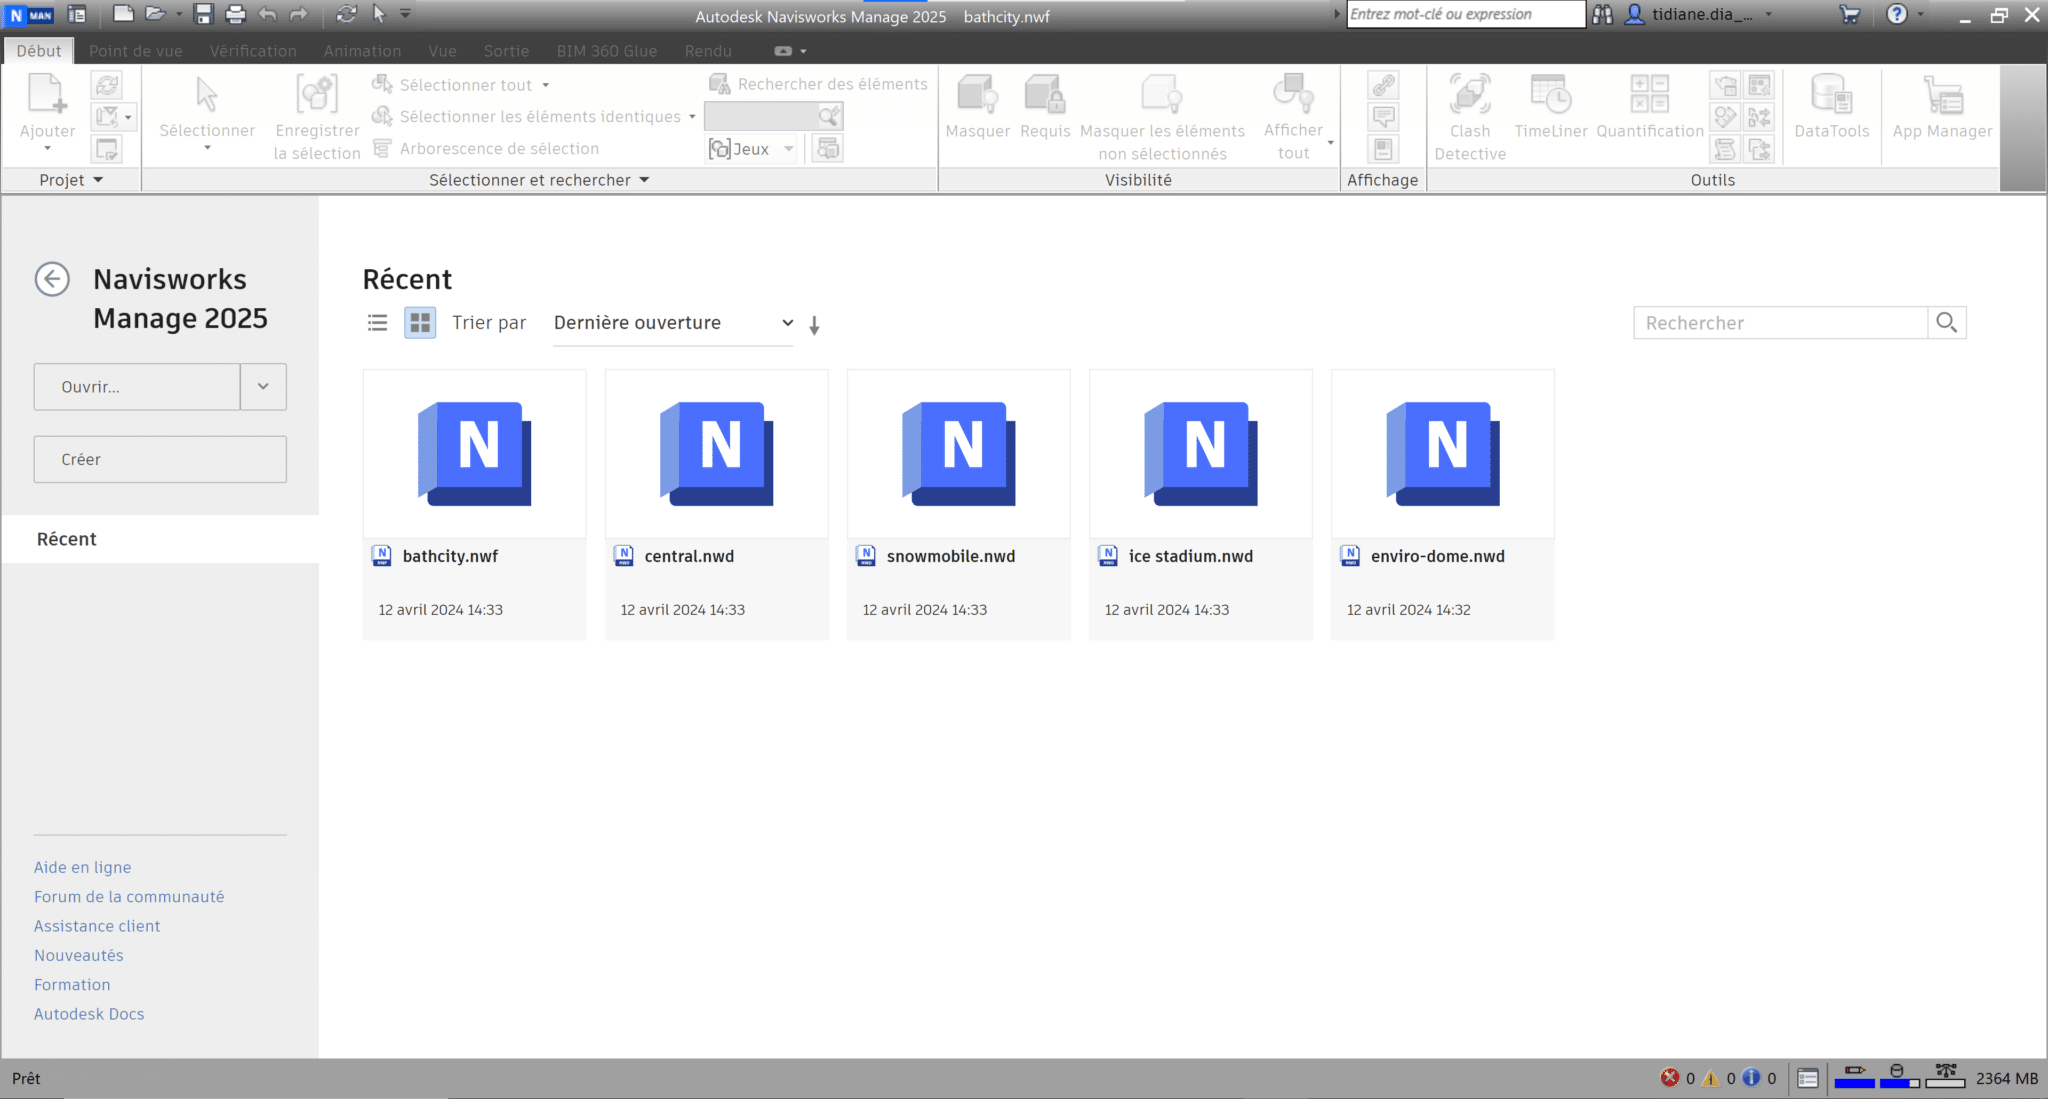Viewport: 2048px width, 1099px height.
Task: Open the Animation ribbon tab
Action: pyautogui.click(x=362, y=51)
